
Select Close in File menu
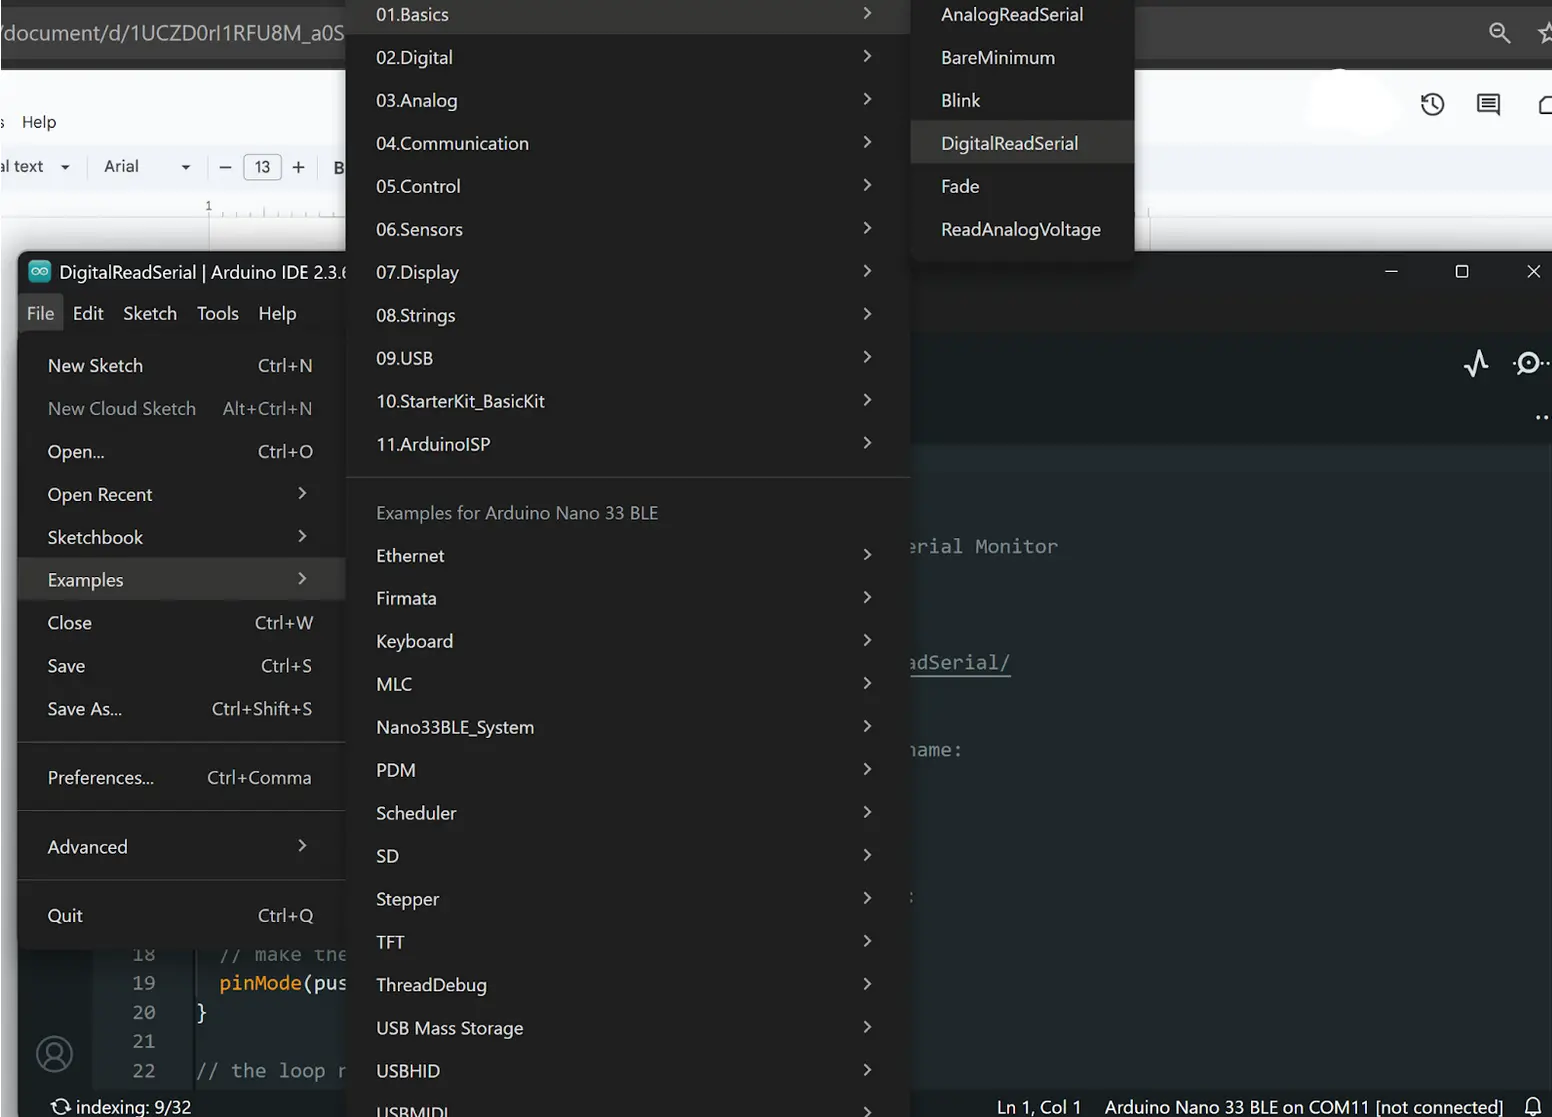pyautogui.click(x=181, y=623)
